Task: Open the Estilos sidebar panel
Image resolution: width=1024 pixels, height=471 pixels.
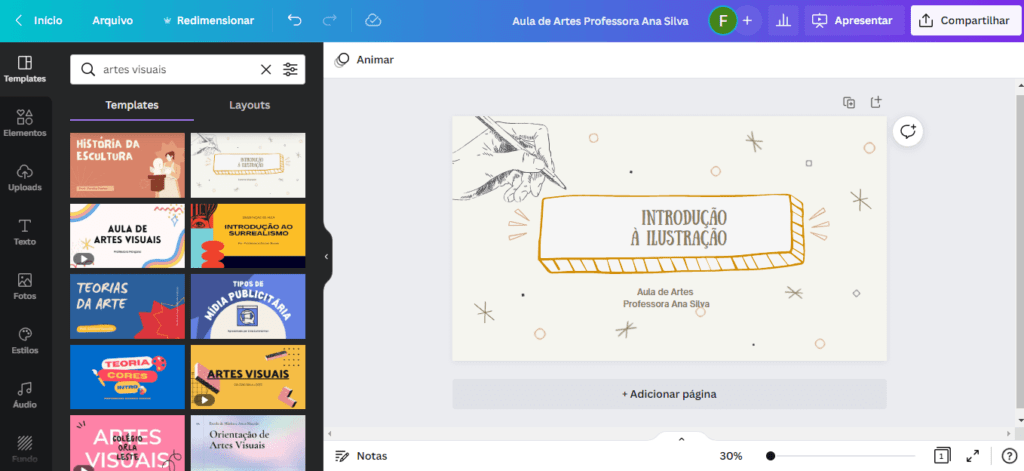Action: (25, 340)
